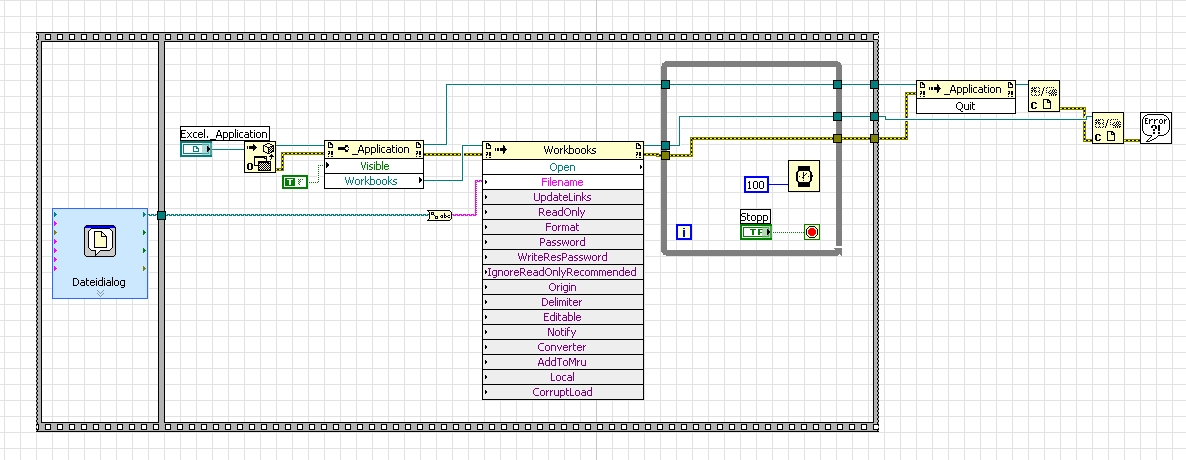Select the AddToMru parameter
The width and height of the screenshot is (1186, 460).
pyautogui.click(x=563, y=362)
